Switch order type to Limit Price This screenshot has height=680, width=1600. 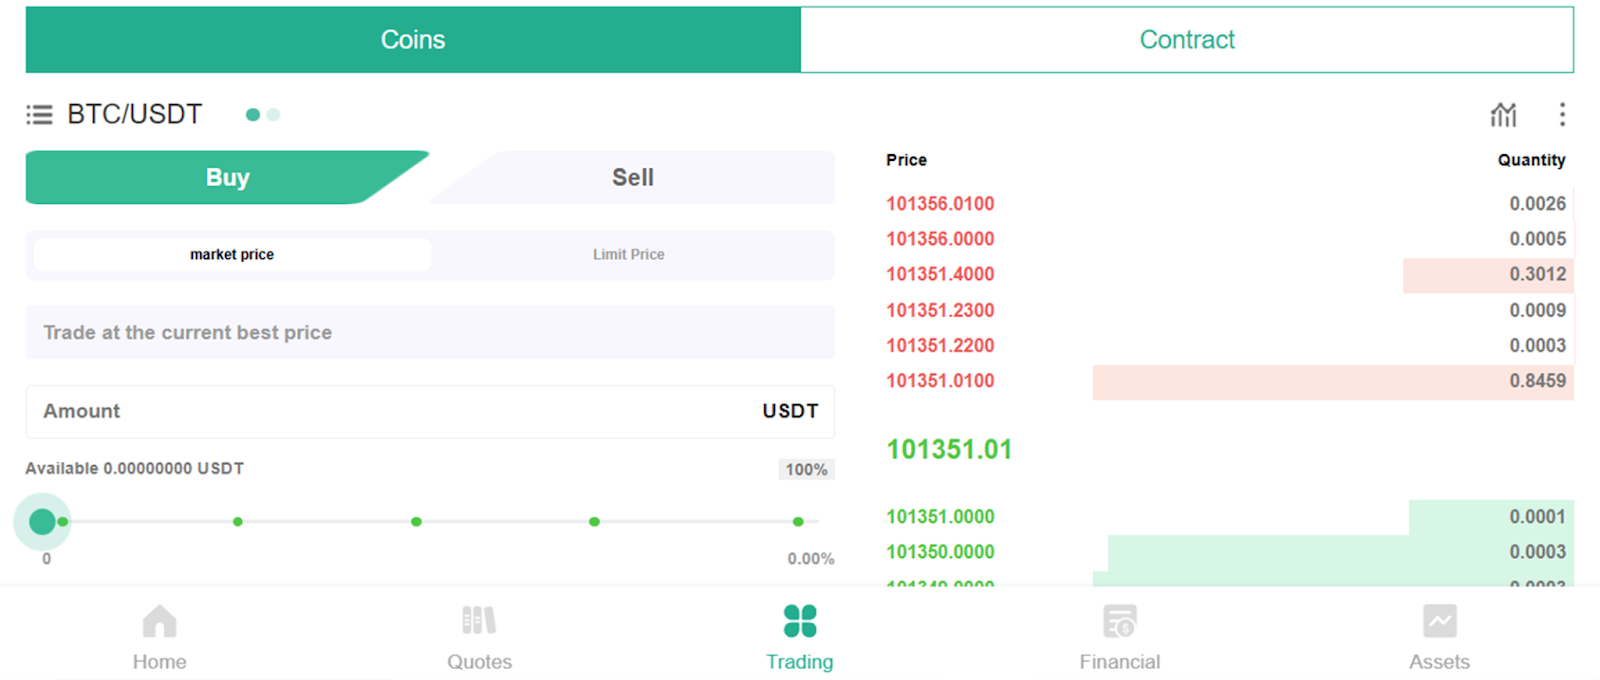pyautogui.click(x=628, y=255)
